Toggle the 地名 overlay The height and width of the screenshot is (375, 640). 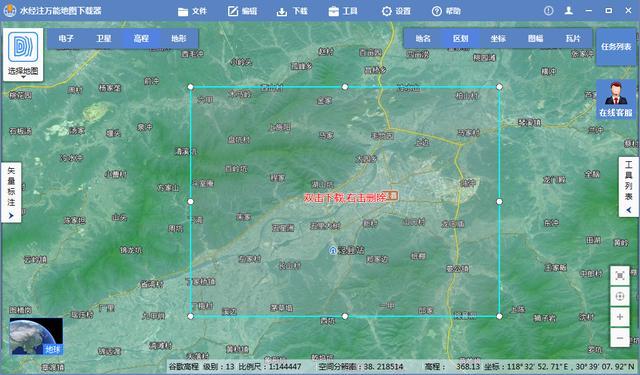click(423, 38)
